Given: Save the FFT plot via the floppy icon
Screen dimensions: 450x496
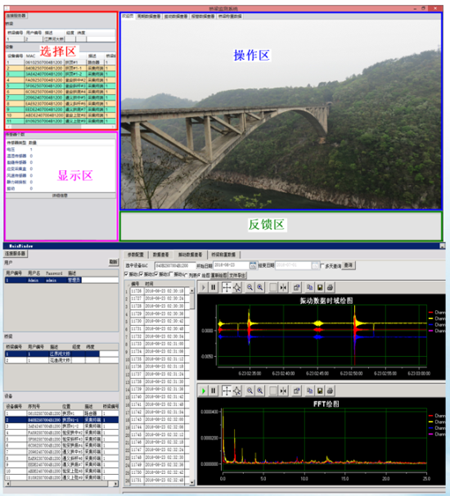Looking at the screenshot, I should (x=320, y=391).
